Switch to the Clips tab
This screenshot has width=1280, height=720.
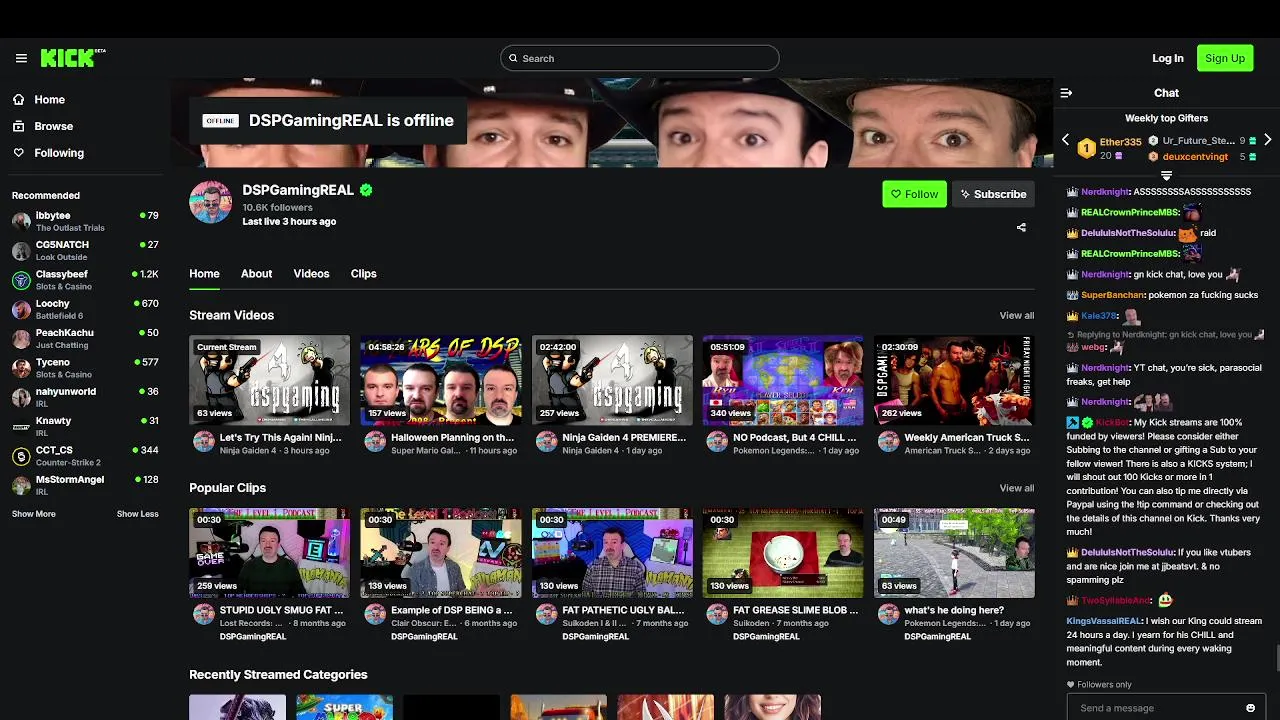click(363, 274)
